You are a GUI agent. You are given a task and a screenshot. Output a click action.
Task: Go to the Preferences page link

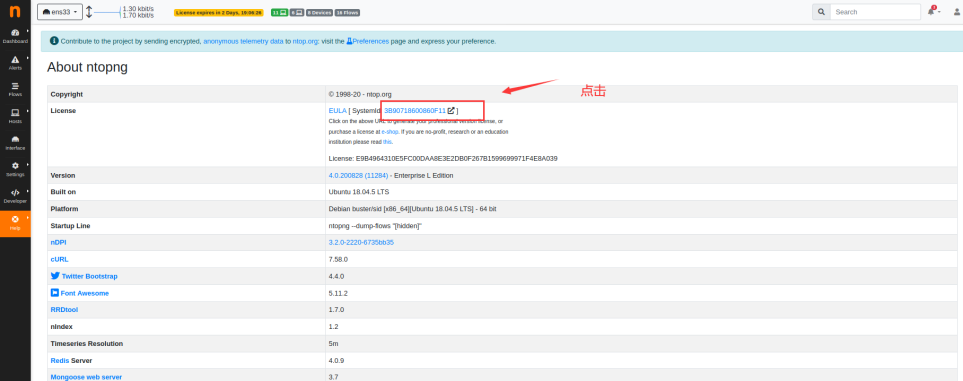pyautogui.click(x=367, y=41)
